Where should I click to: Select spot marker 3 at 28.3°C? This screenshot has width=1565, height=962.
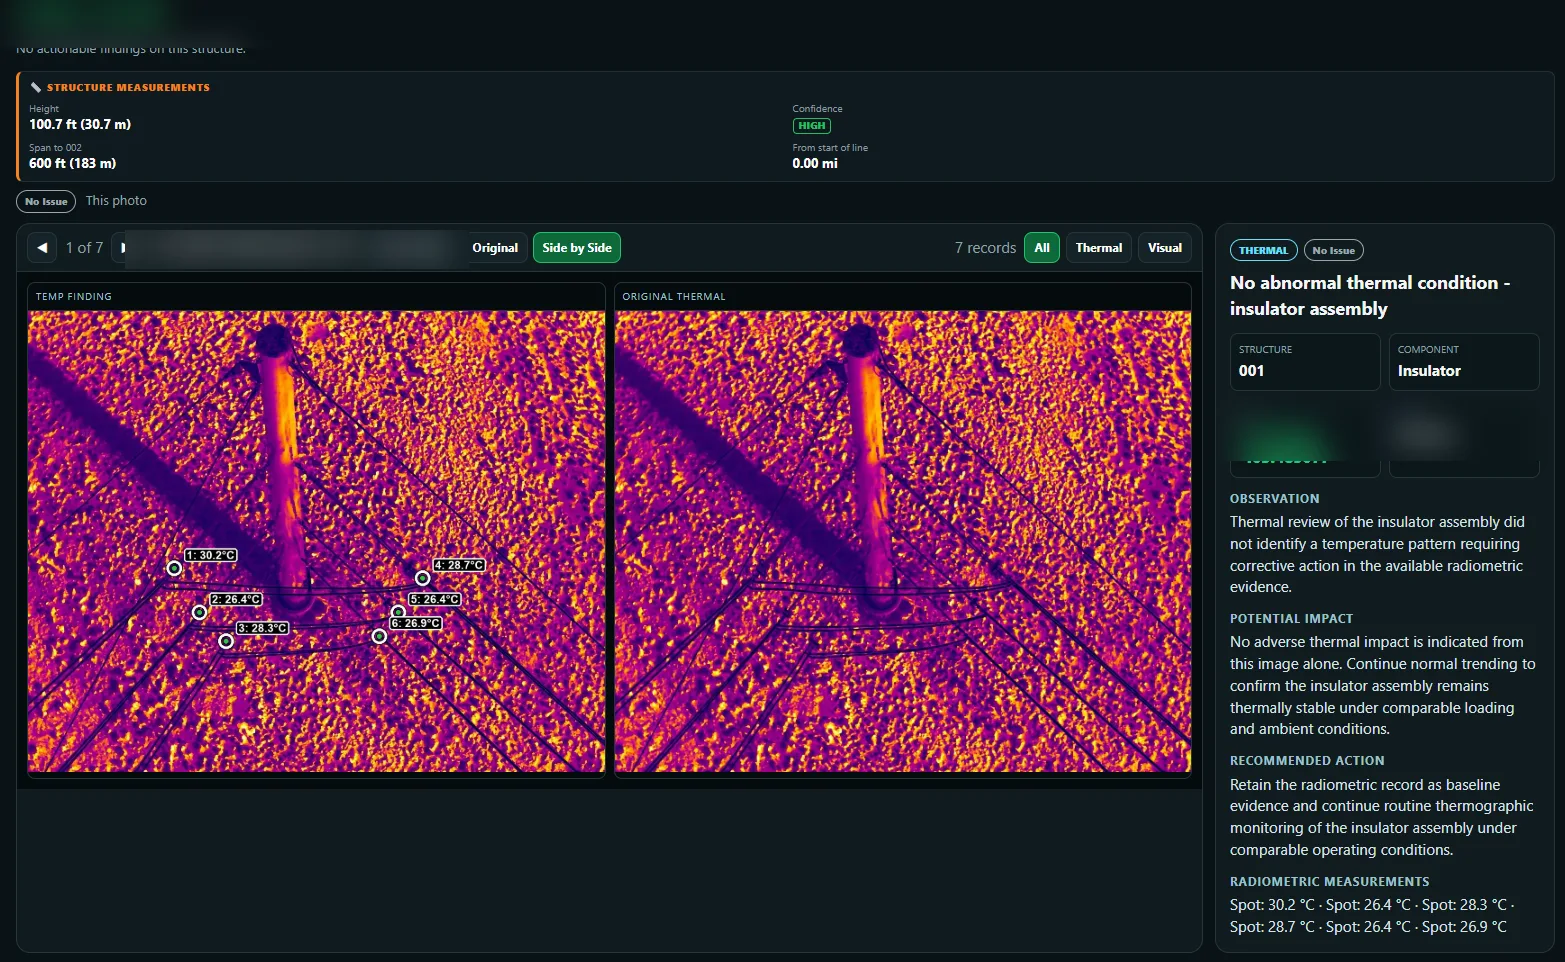pyautogui.click(x=226, y=641)
